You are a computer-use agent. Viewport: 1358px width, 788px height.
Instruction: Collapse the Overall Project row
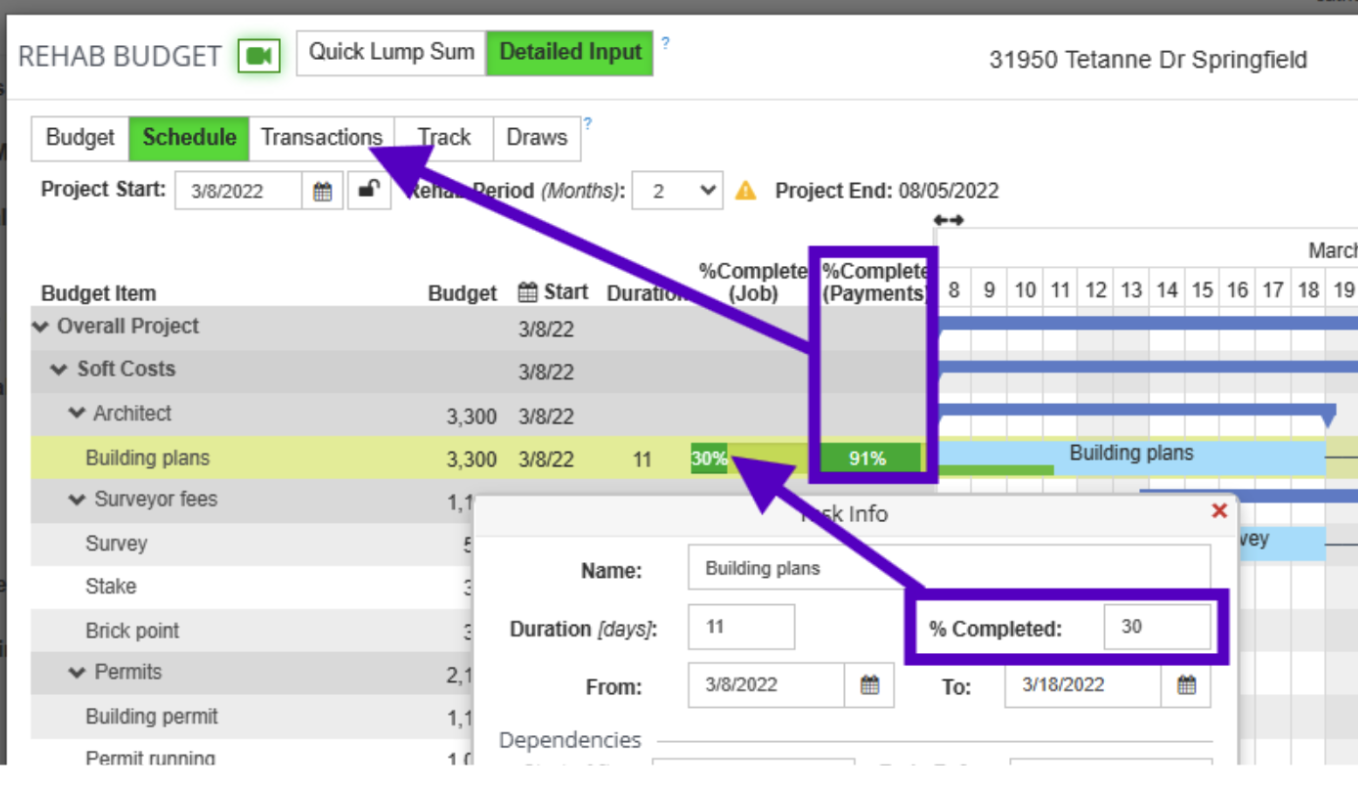[41, 327]
